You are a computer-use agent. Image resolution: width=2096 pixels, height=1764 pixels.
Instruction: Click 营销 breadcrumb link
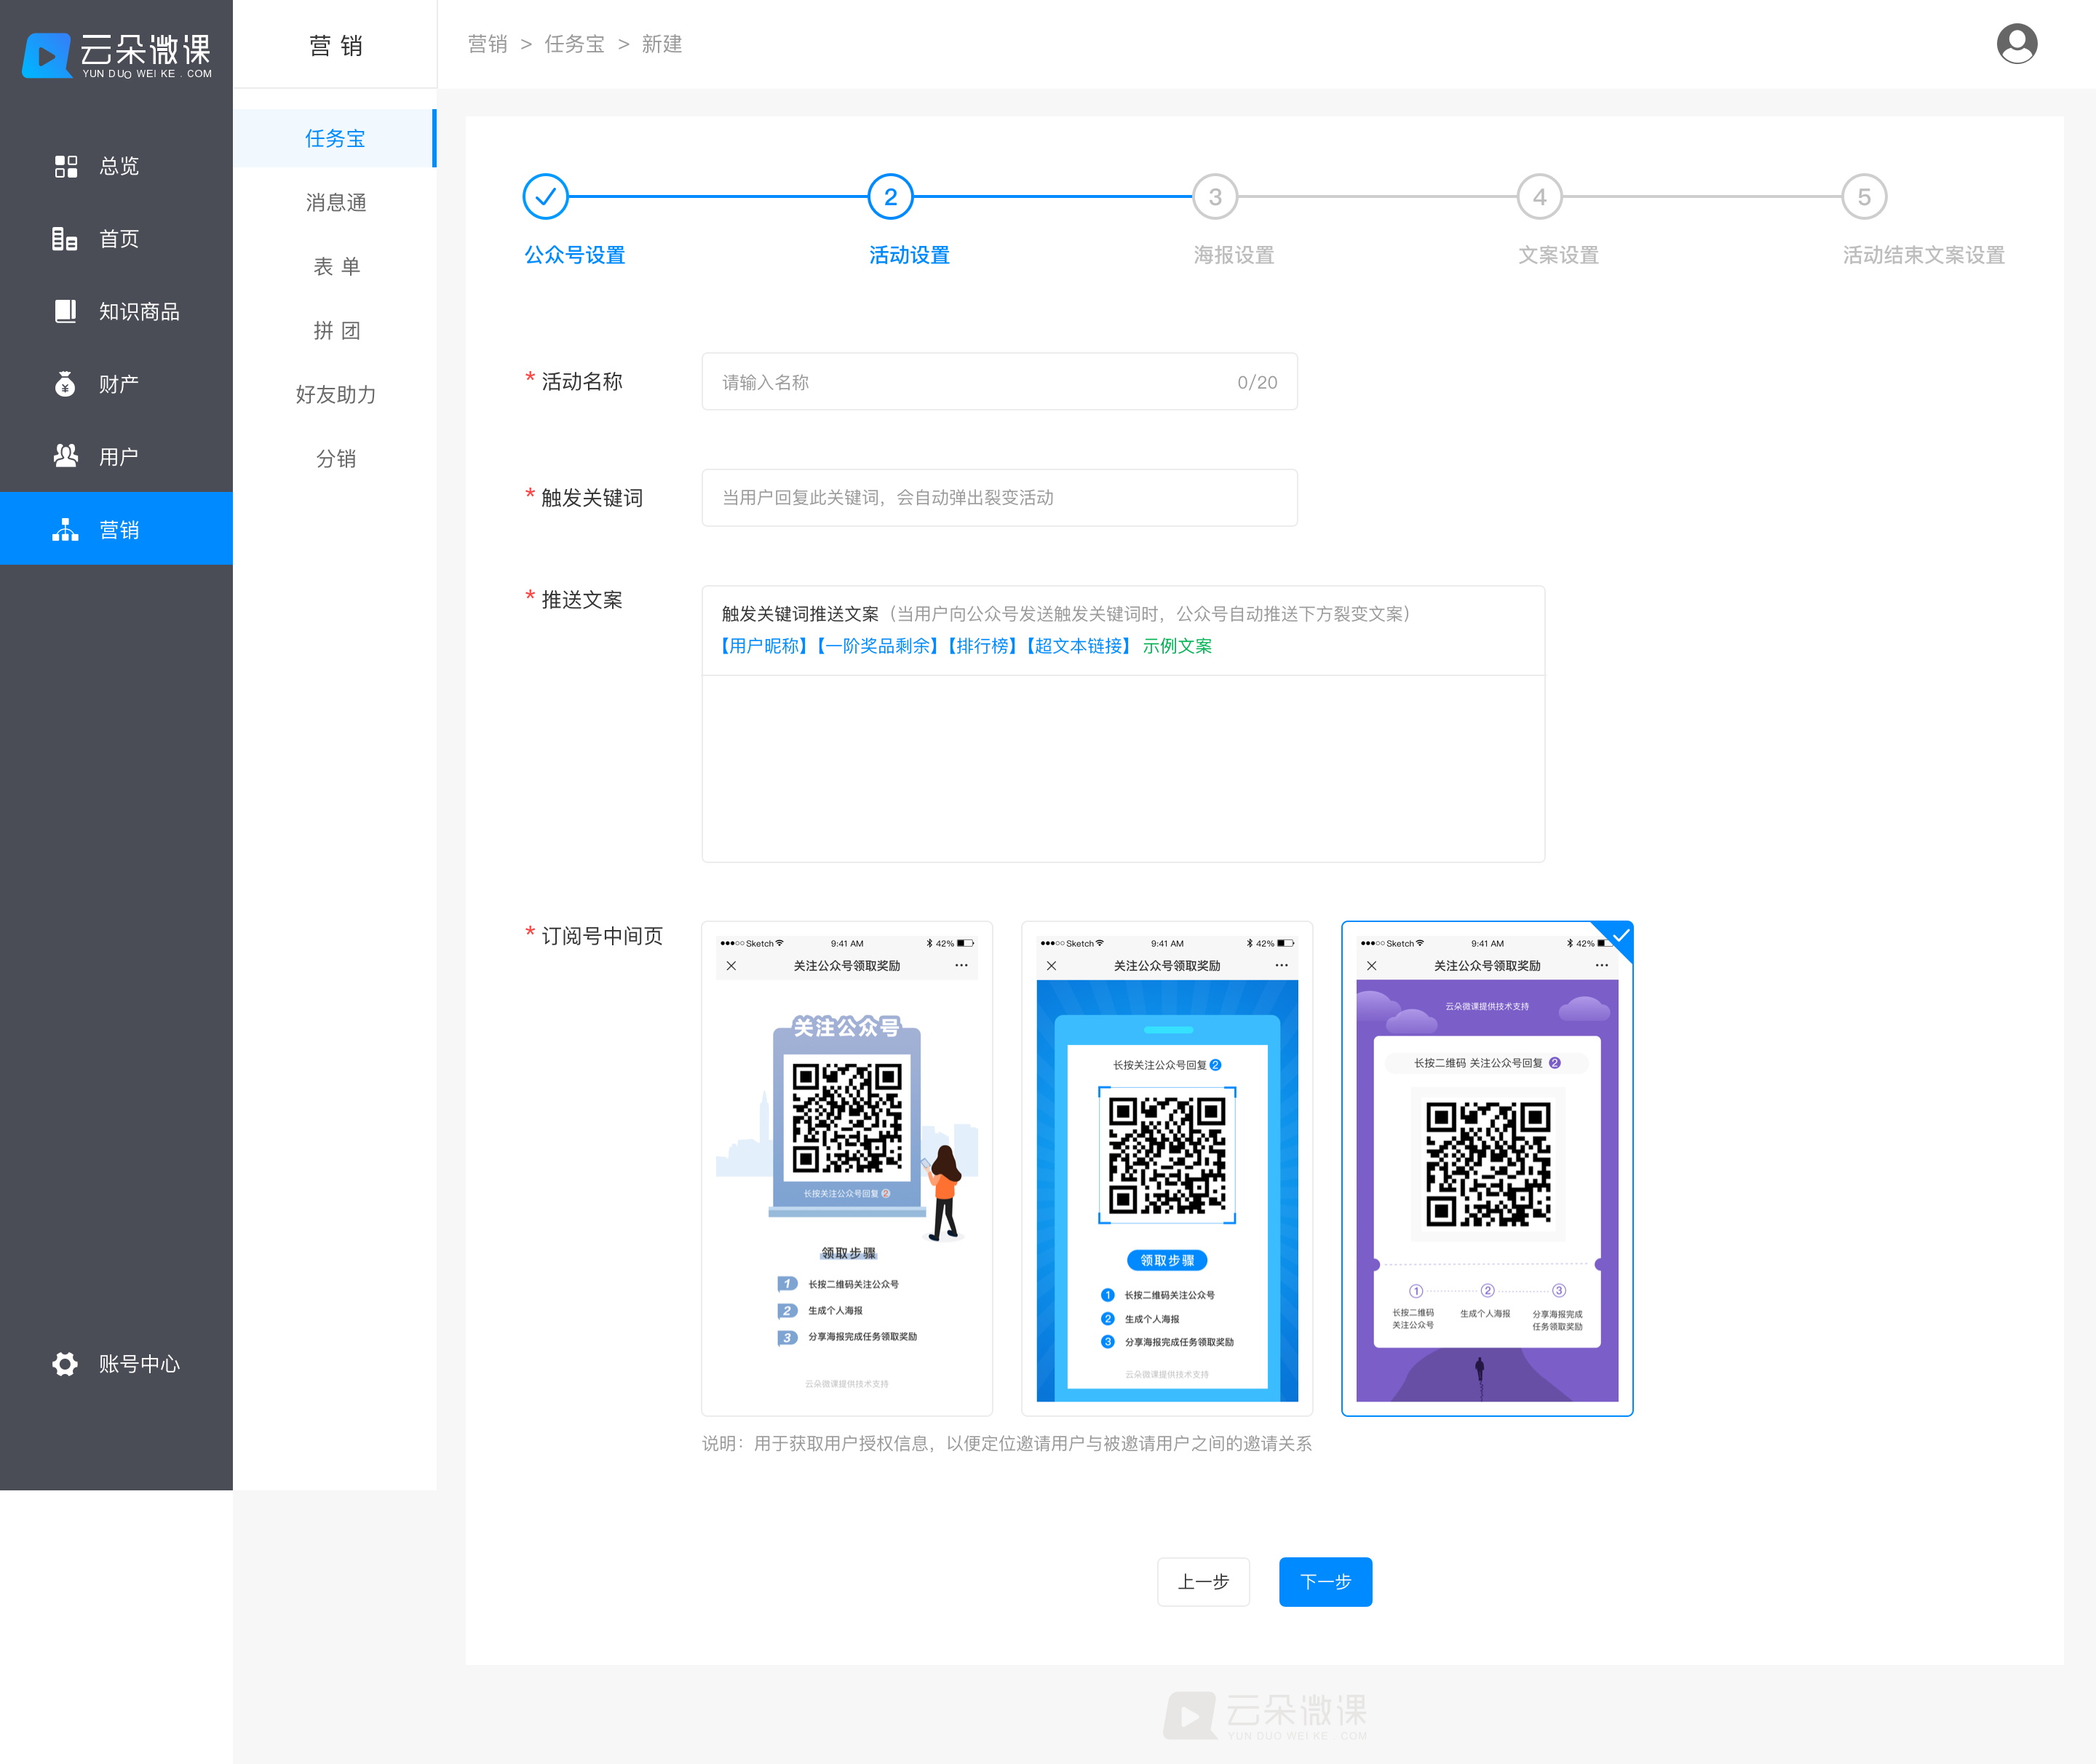point(488,44)
